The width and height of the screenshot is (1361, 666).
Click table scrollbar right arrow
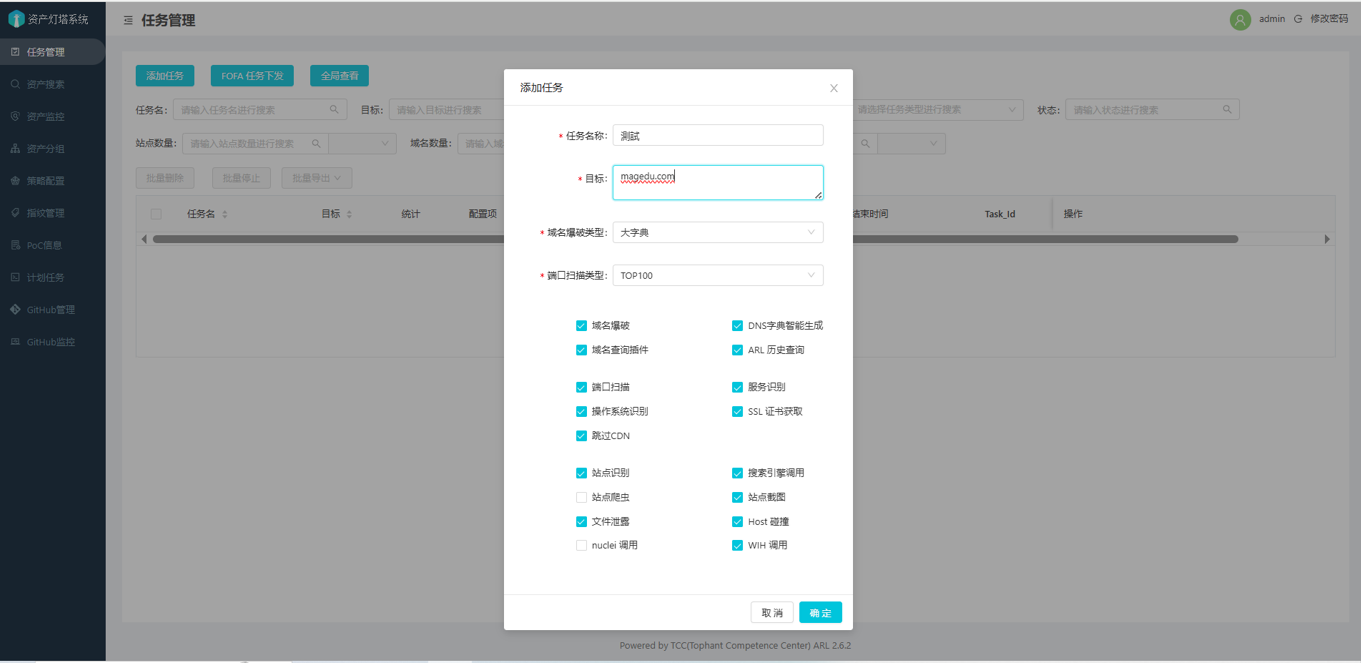pos(1327,239)
